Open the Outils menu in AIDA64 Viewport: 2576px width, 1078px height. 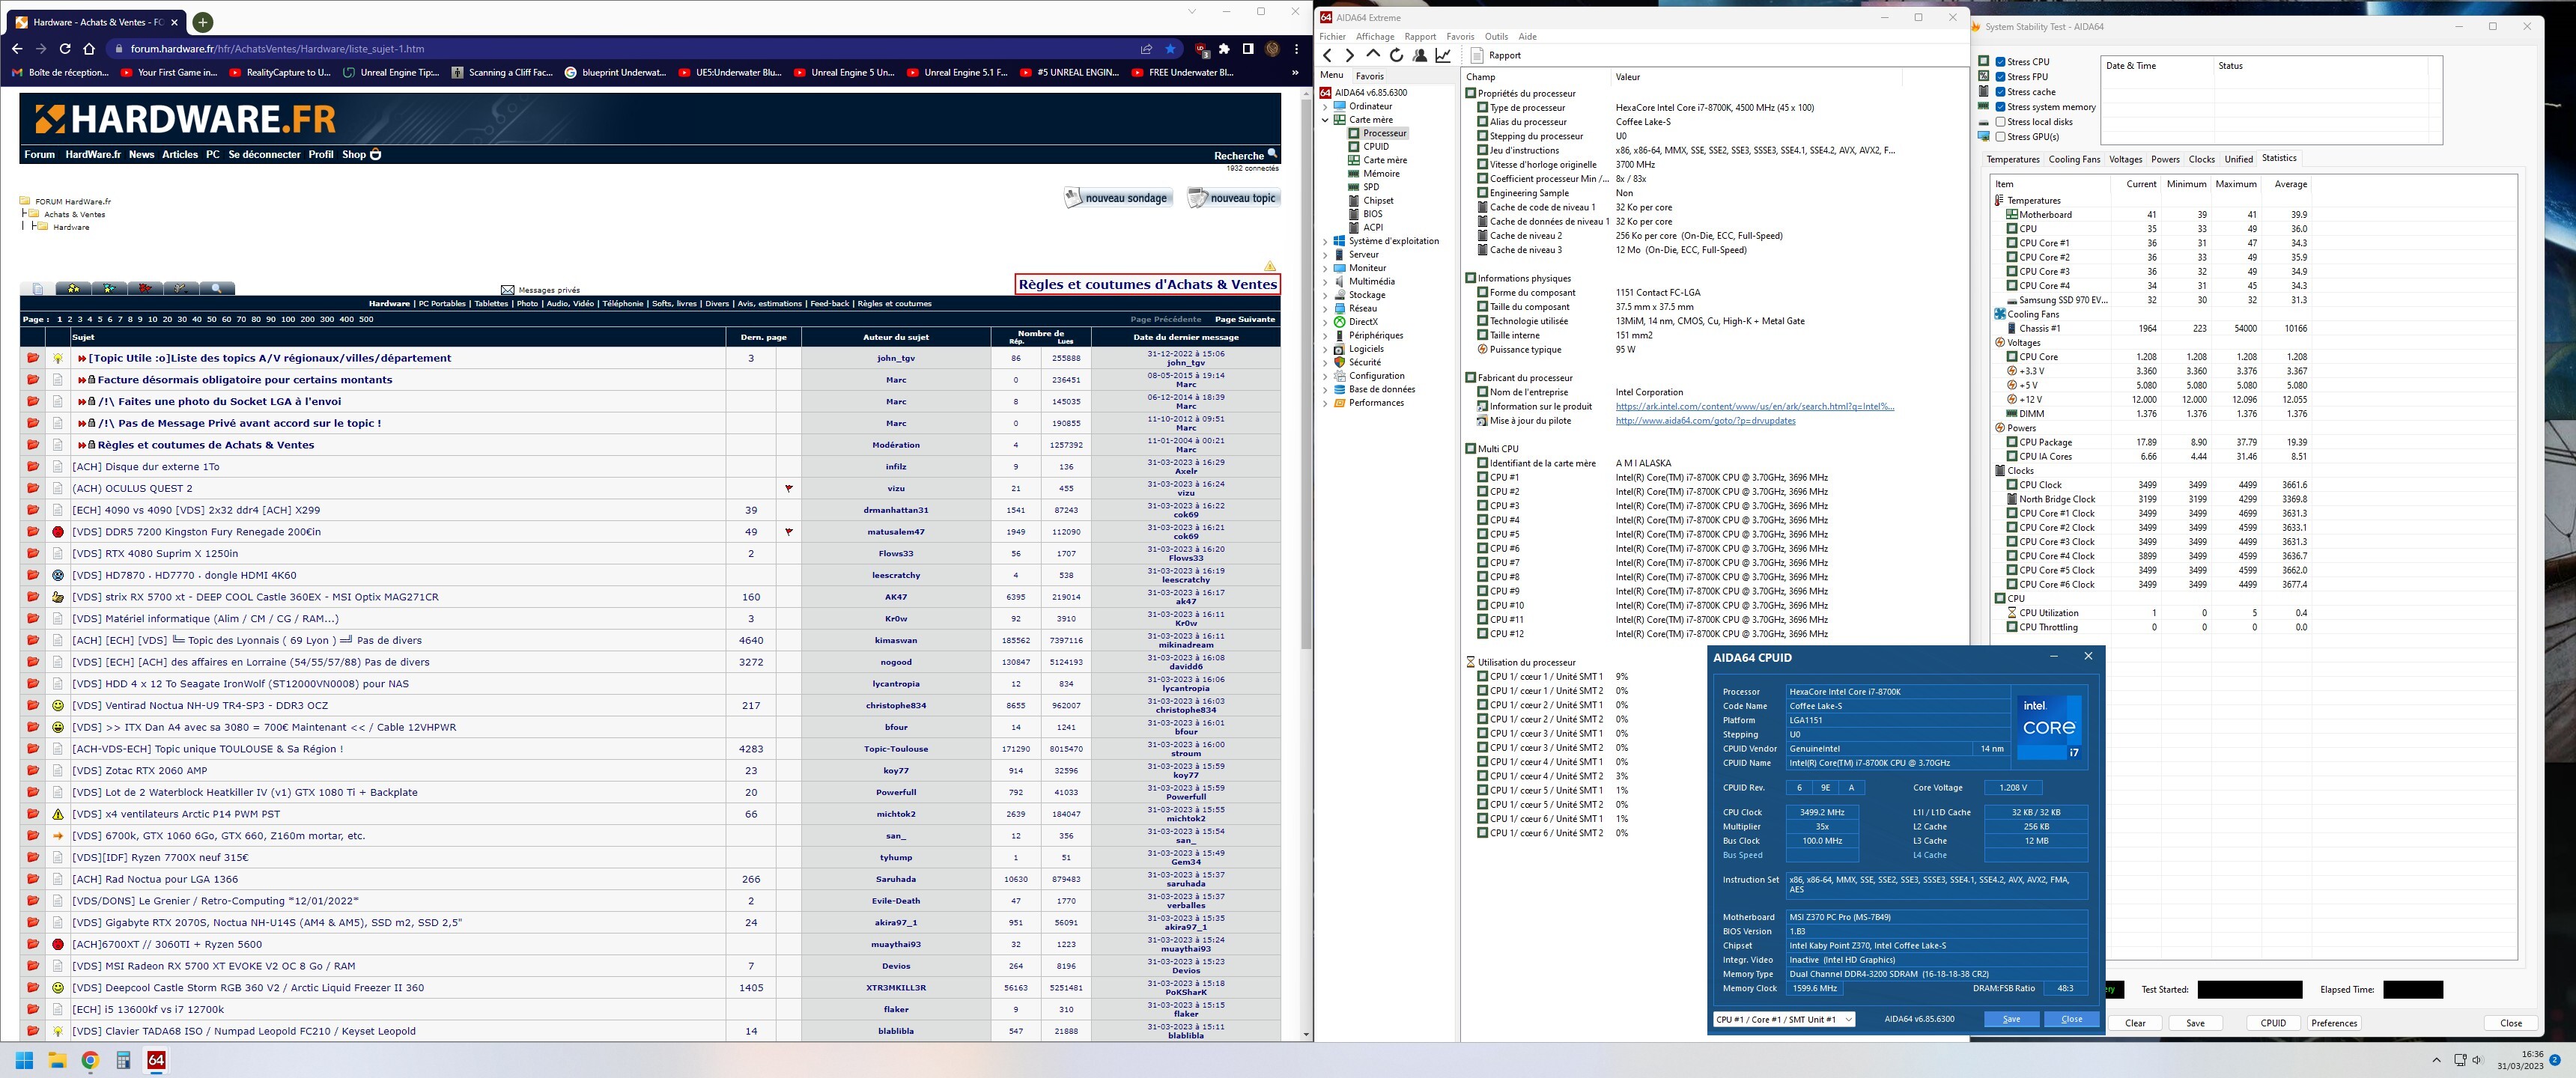click(1496, 37)
